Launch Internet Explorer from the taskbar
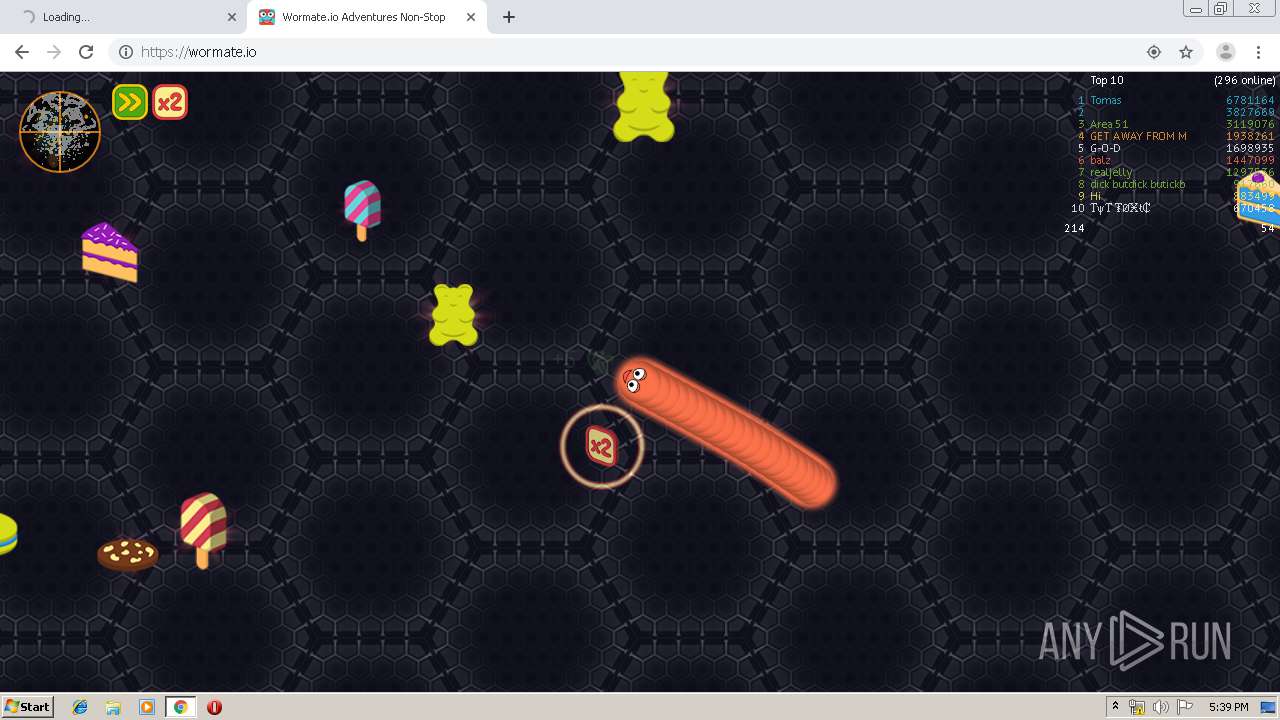This screenshot has height=720, width=1280. tap(80, 707)
